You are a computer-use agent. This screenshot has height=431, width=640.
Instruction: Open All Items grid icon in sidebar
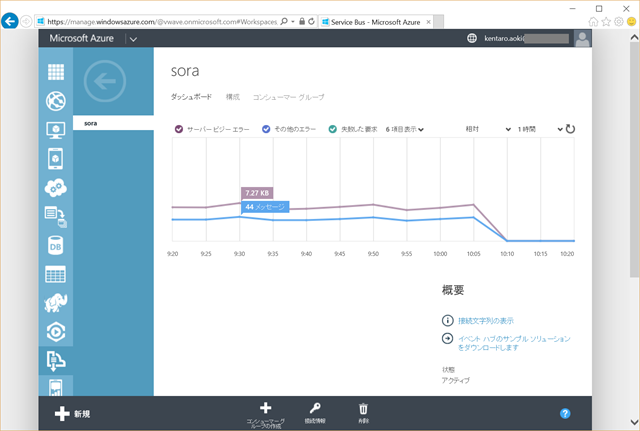pyautogui.click(x=56, y=72)
